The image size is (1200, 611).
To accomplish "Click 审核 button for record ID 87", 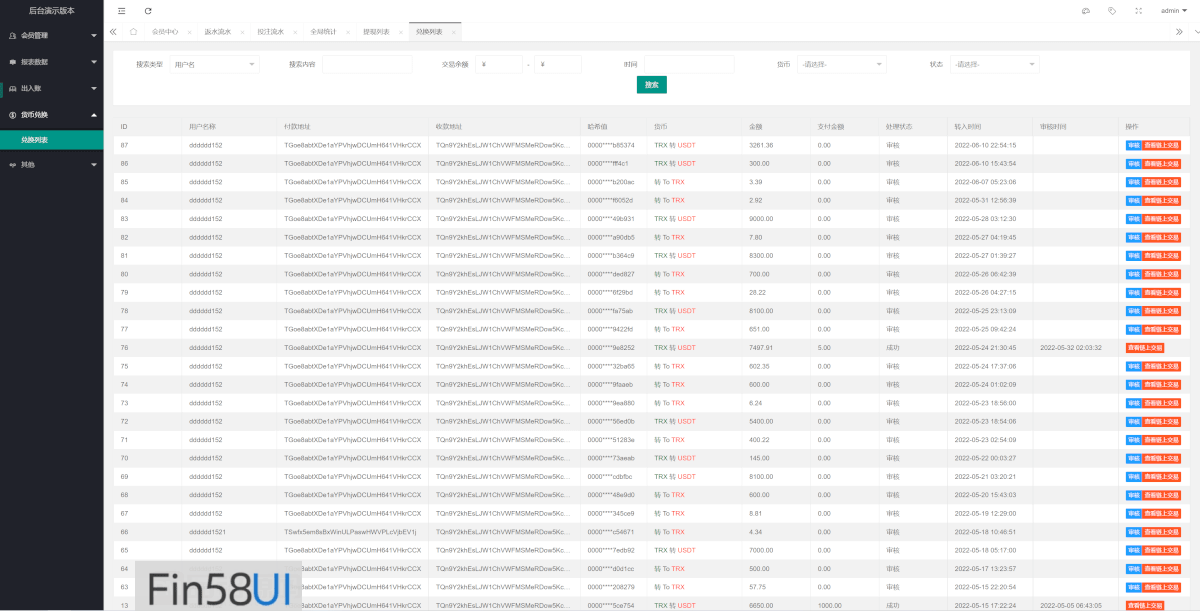I will [x=1133, y=145].
